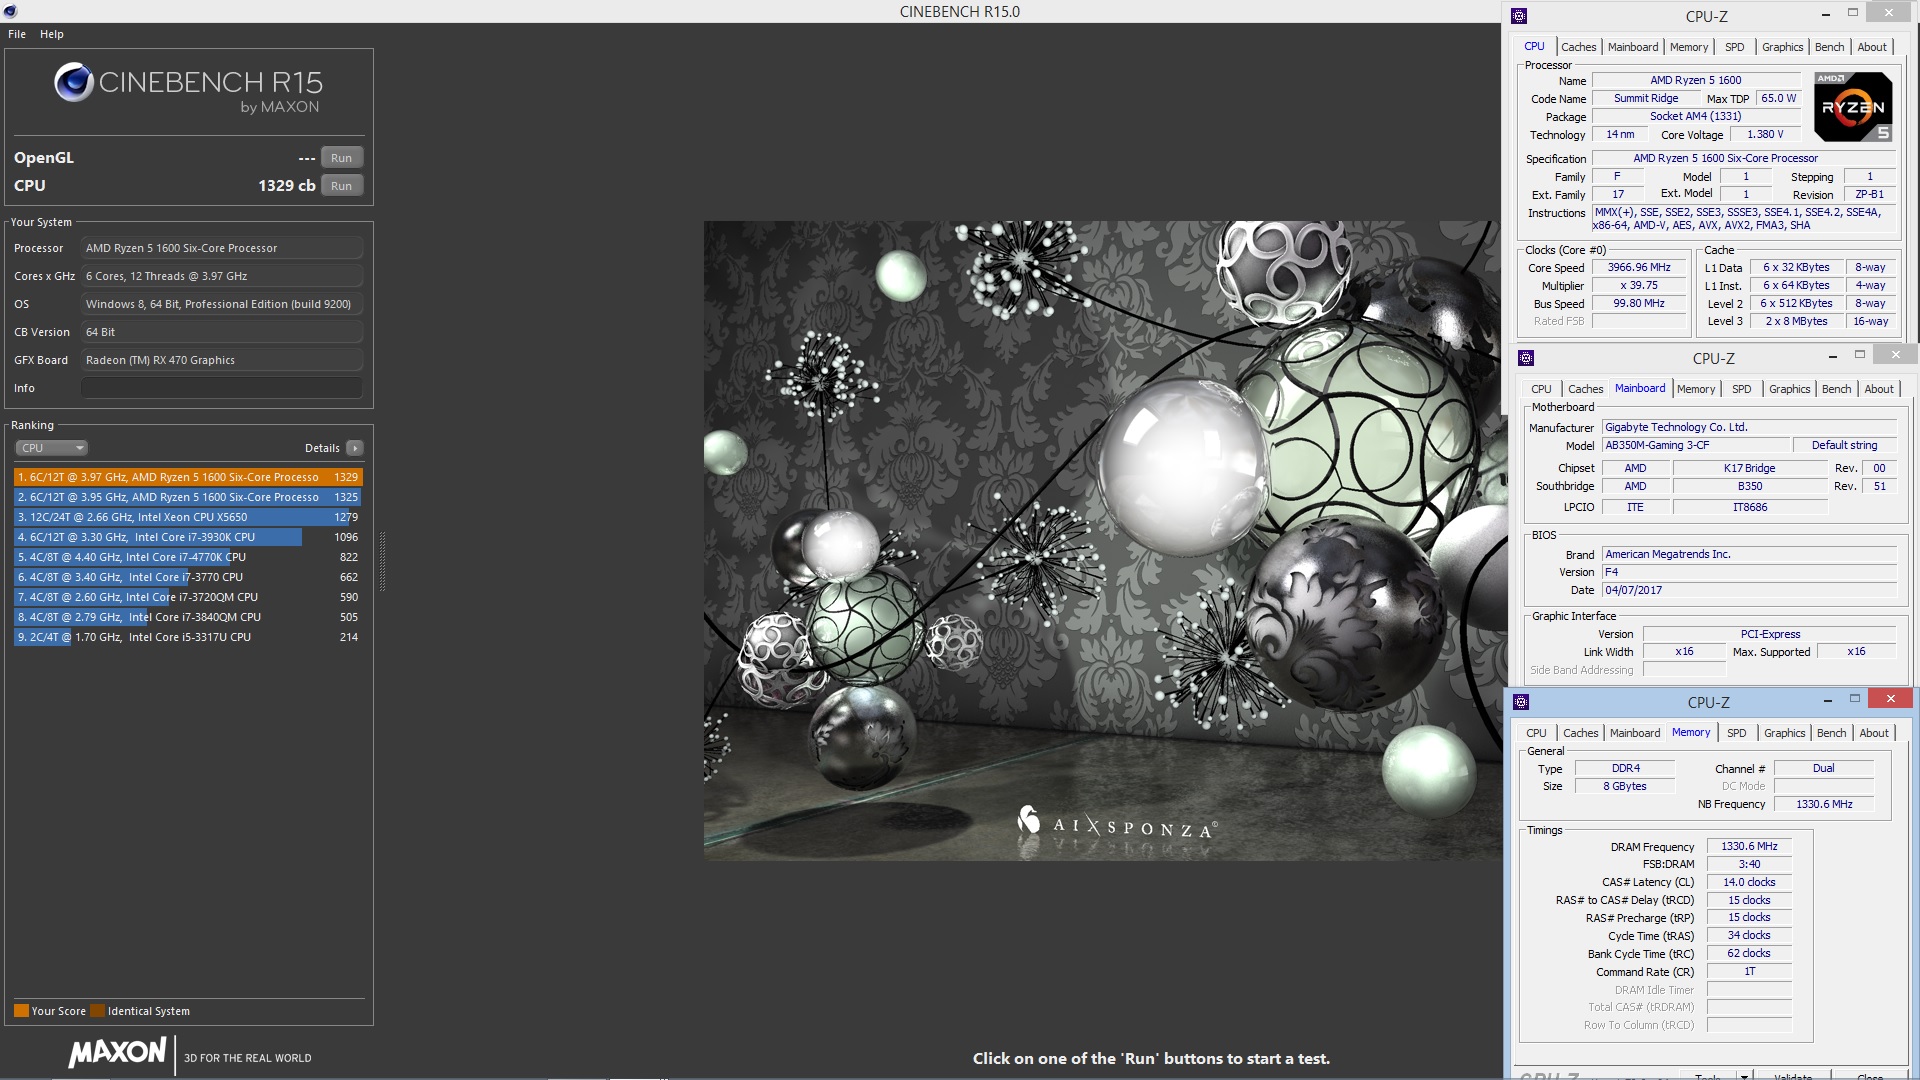The height and width of the screenshot is (1080, 1920).
Task: Click the Details arrow button in Ranking
Action: 355,448
